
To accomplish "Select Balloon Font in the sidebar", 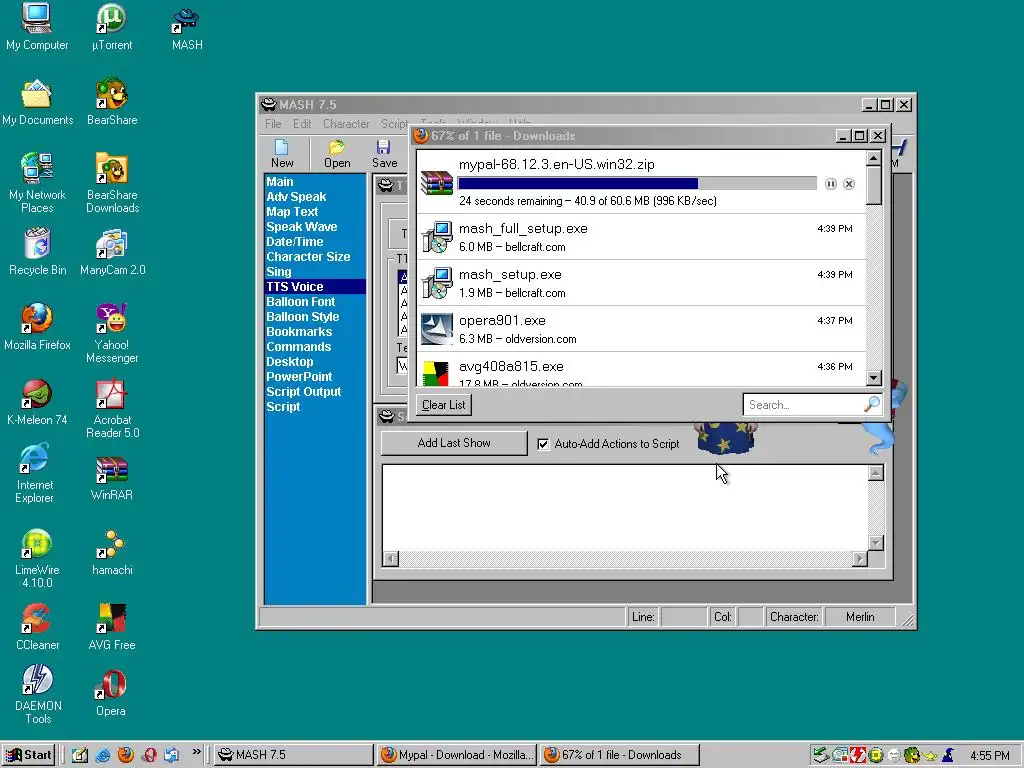I will (x=315, y=302).
